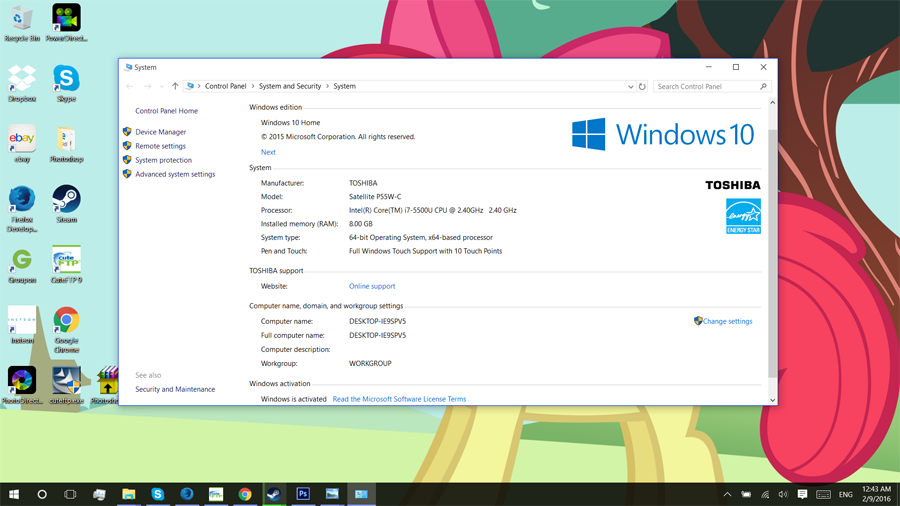Select Control Panel in the breadcrumb path
This screenshot has width=900, height=506.
(226, 87)
